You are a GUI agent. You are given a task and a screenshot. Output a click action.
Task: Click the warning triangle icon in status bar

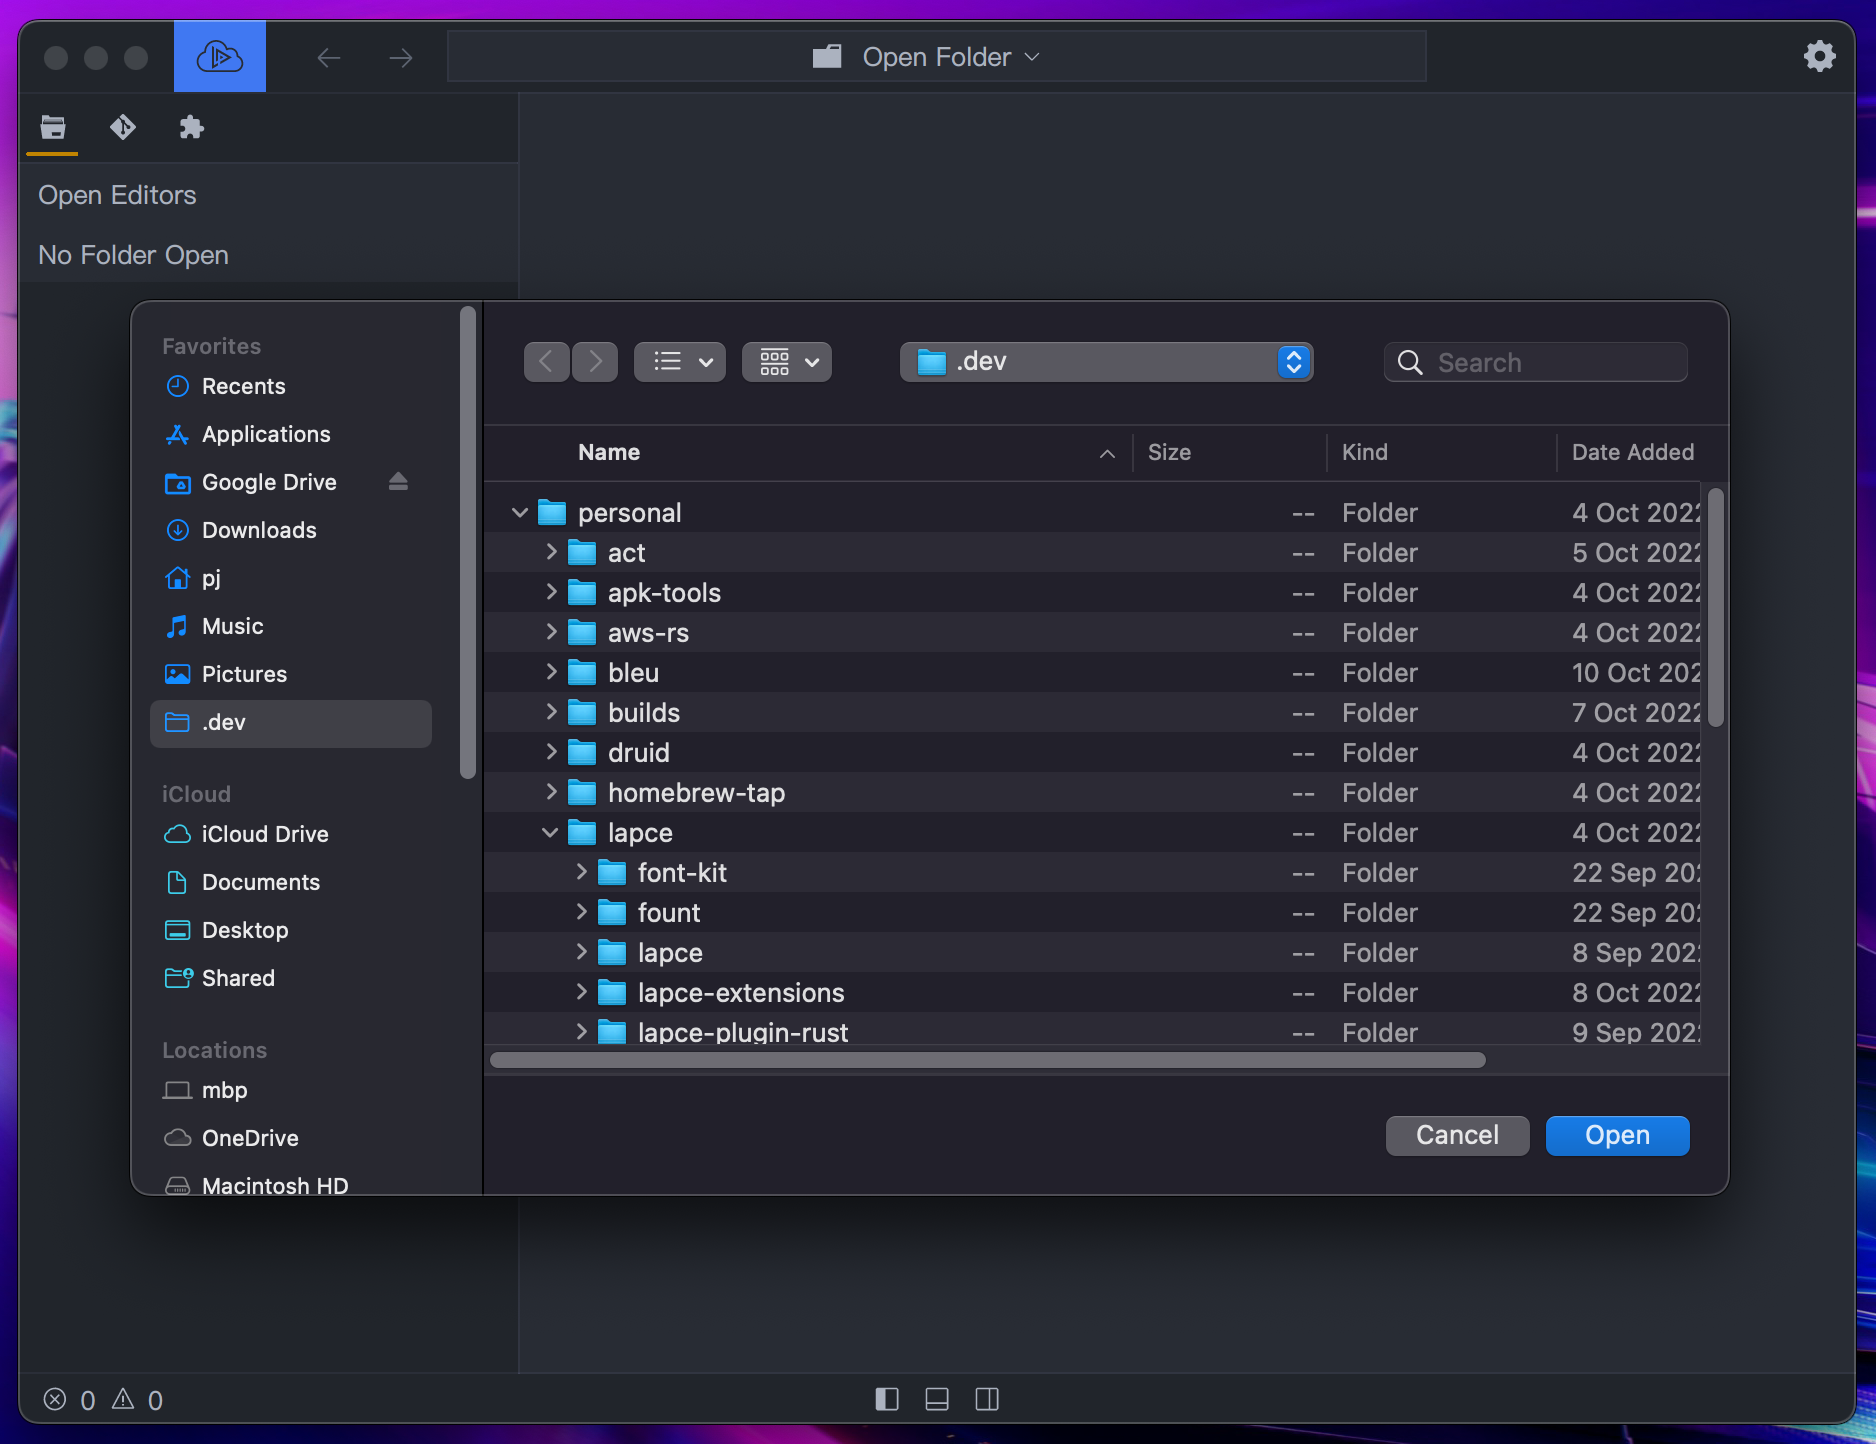coord(123,1399)
